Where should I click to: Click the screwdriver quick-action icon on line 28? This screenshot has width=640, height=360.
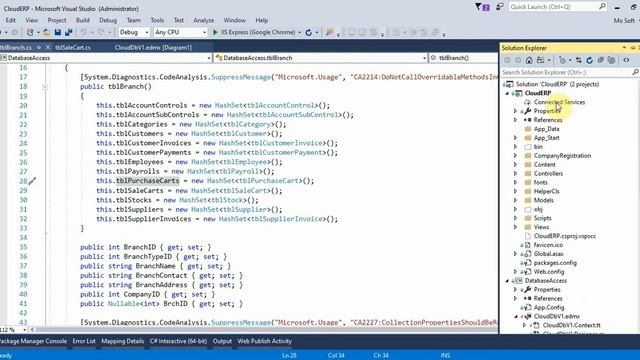pos(32,181)
